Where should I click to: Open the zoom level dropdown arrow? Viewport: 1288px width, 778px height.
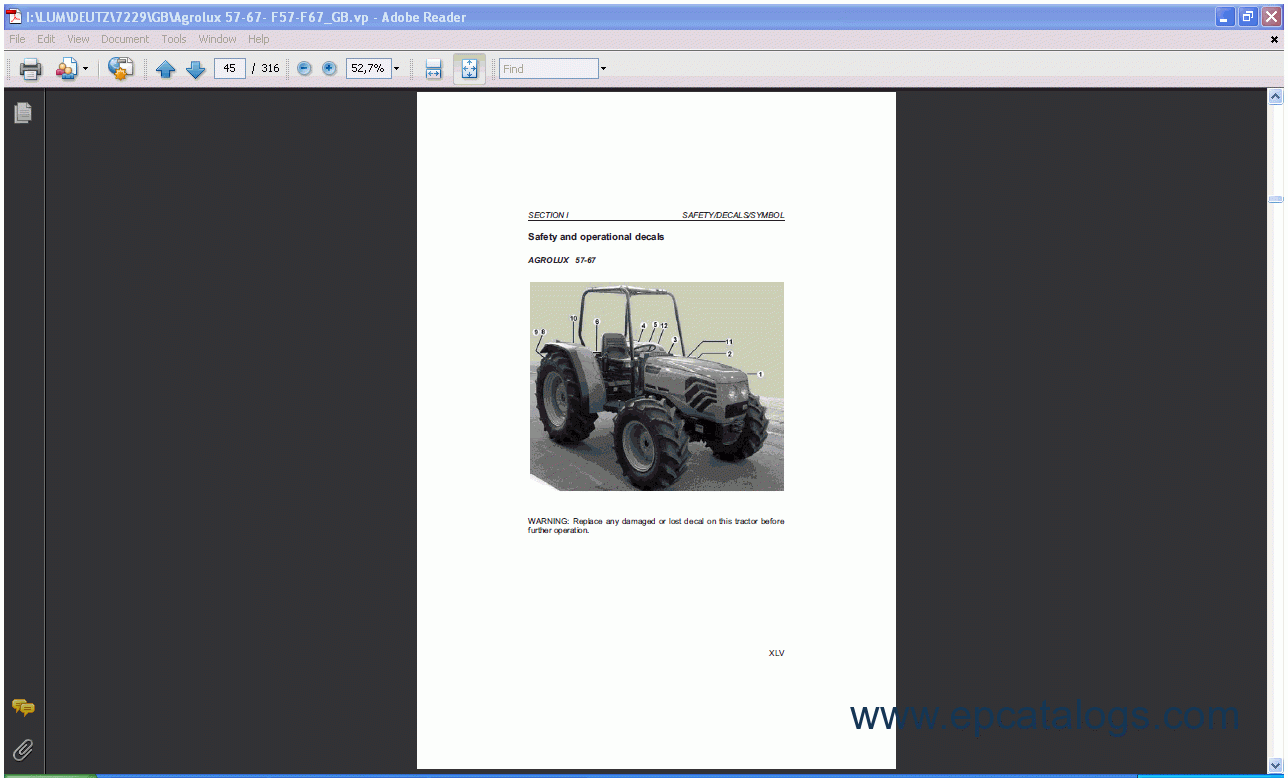click(396, 69)
